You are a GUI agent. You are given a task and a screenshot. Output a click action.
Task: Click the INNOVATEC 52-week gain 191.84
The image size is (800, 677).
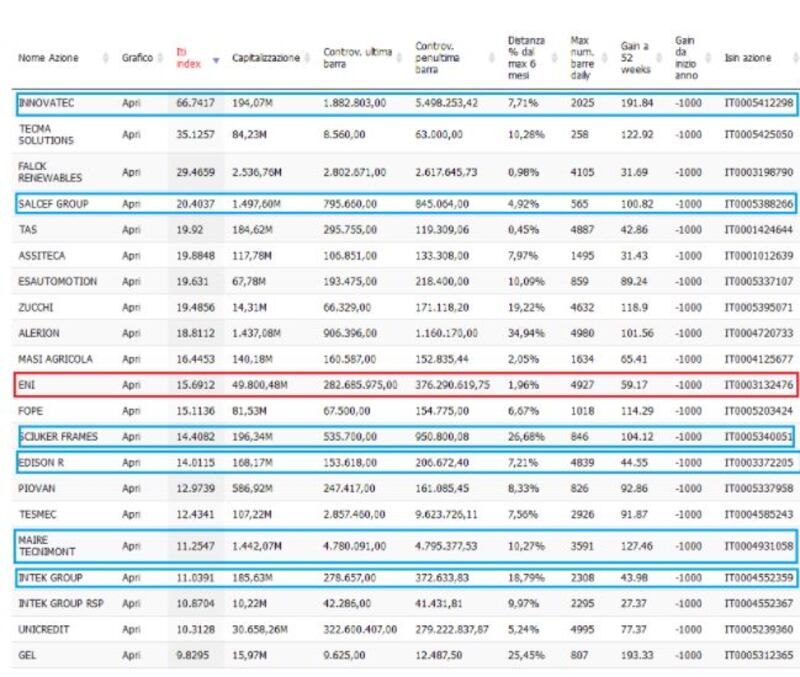point(637,103)
